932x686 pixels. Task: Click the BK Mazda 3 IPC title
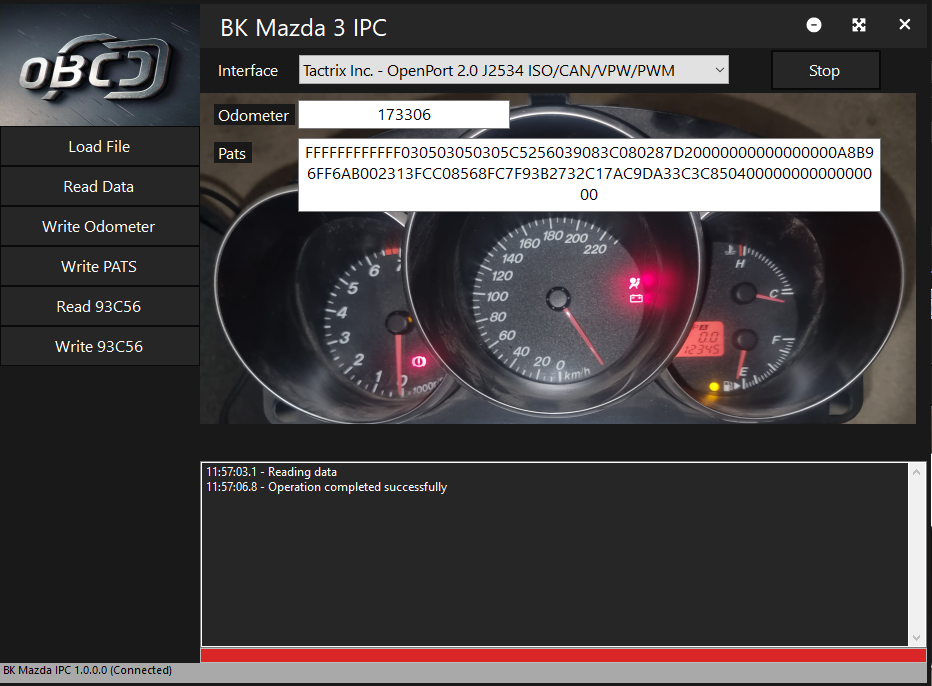pyautogui.click(x=304, y=28)
